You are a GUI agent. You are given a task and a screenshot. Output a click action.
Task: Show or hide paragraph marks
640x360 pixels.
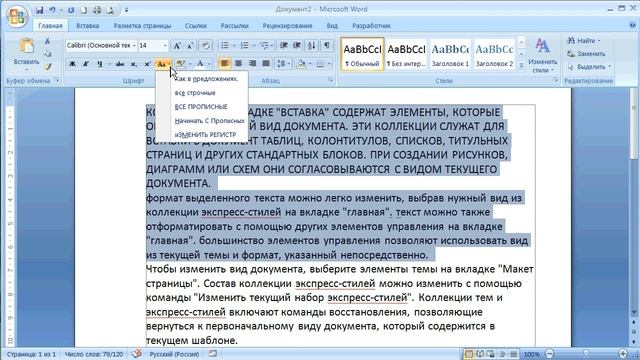click(x=327, y=46)
